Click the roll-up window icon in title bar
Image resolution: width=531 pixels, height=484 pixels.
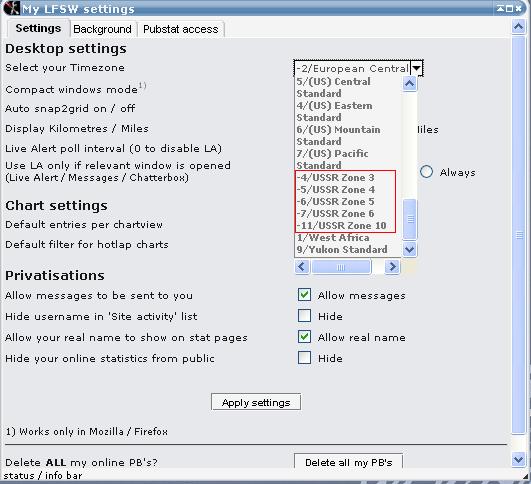tap(500, 8)
